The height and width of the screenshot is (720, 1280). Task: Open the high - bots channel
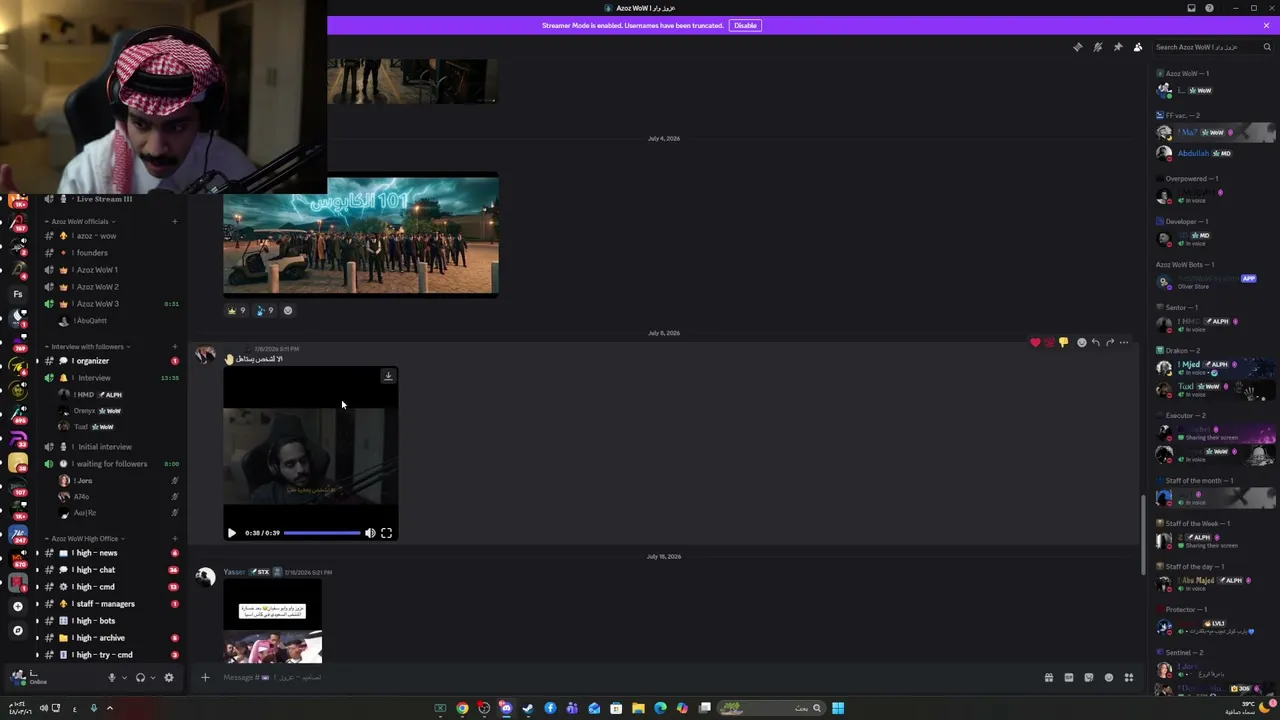[111, 621]
